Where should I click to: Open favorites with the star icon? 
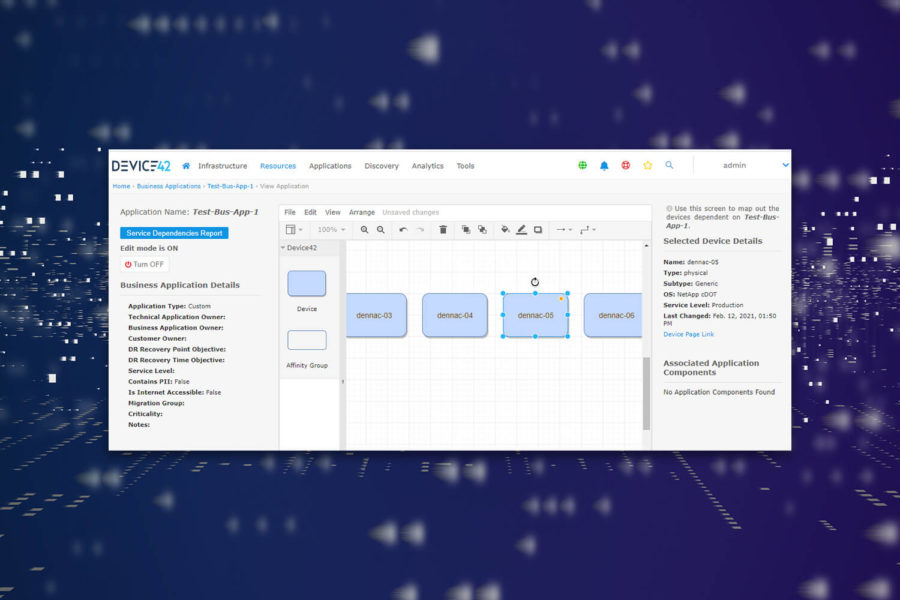[647, 165]
